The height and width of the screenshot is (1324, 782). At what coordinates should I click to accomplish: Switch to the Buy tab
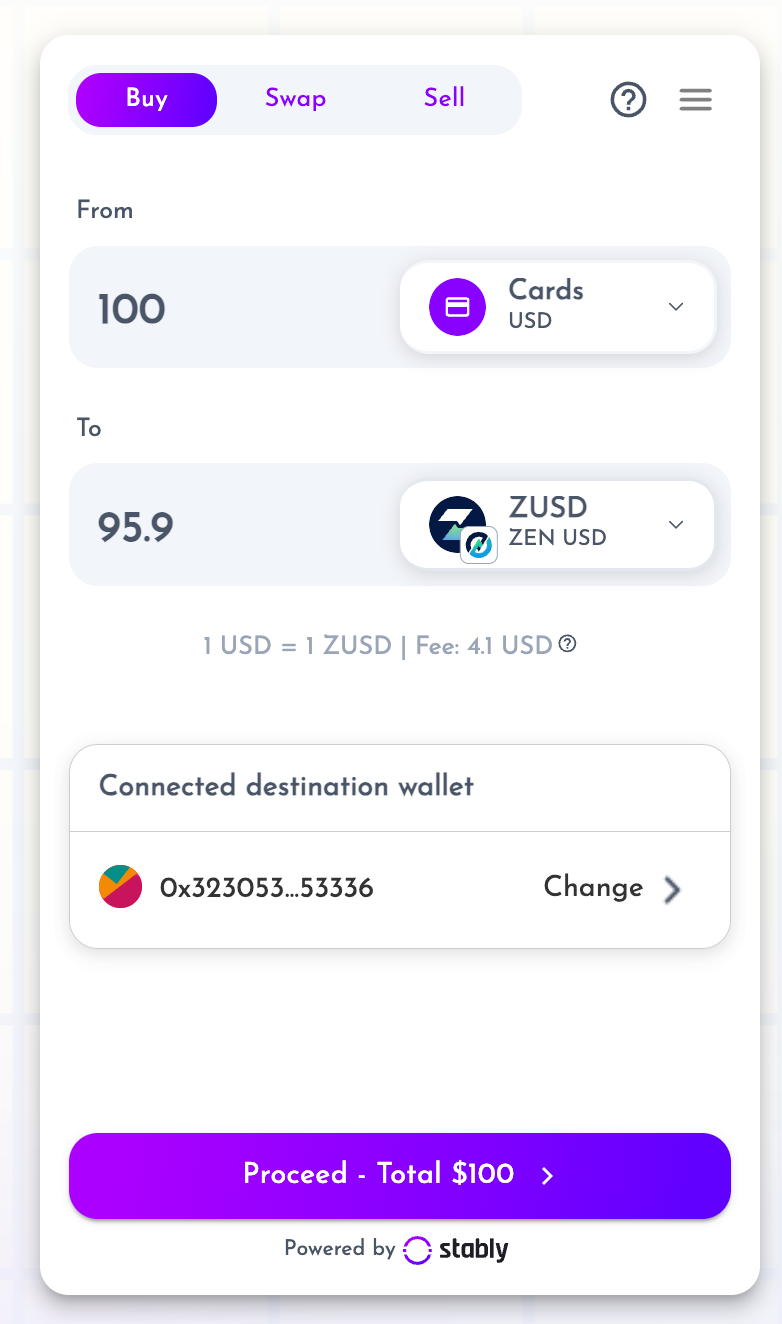tap(146, 99)
